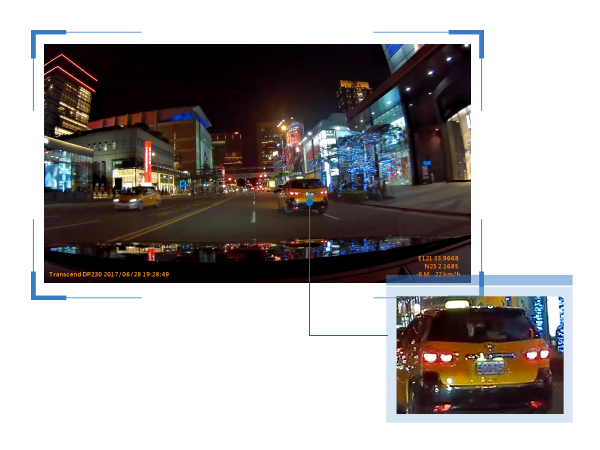Image resolution: width=600 pixels, height=450 pixels.
Task: Click the Transcend DP230 timestamp overlay
Action: tap(109, 274)
